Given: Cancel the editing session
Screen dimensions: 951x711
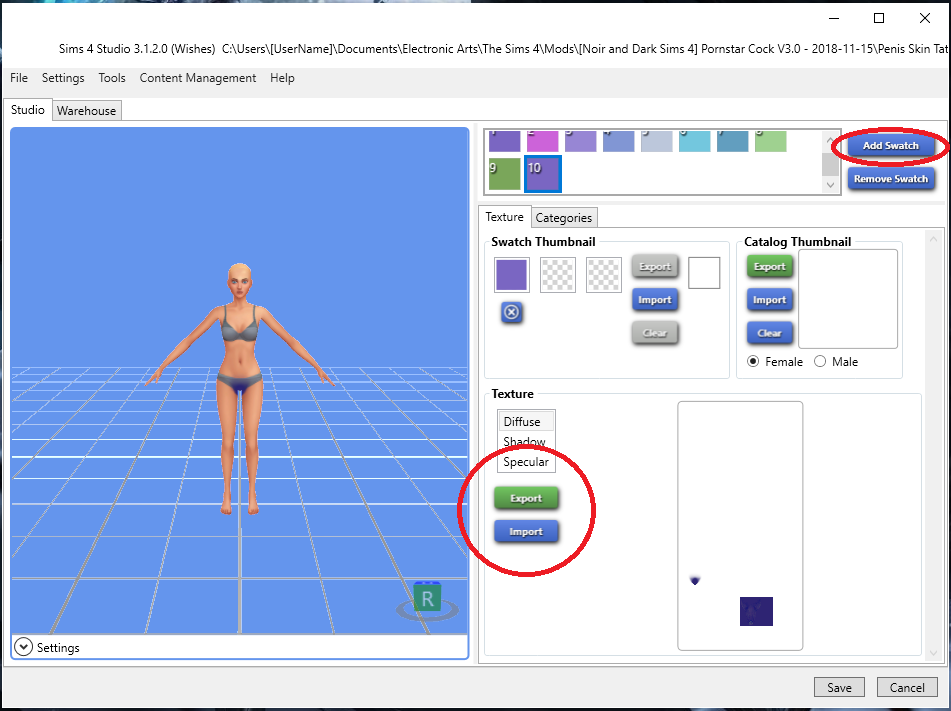Looking at the screenshot, I should (x=907, y=687).
